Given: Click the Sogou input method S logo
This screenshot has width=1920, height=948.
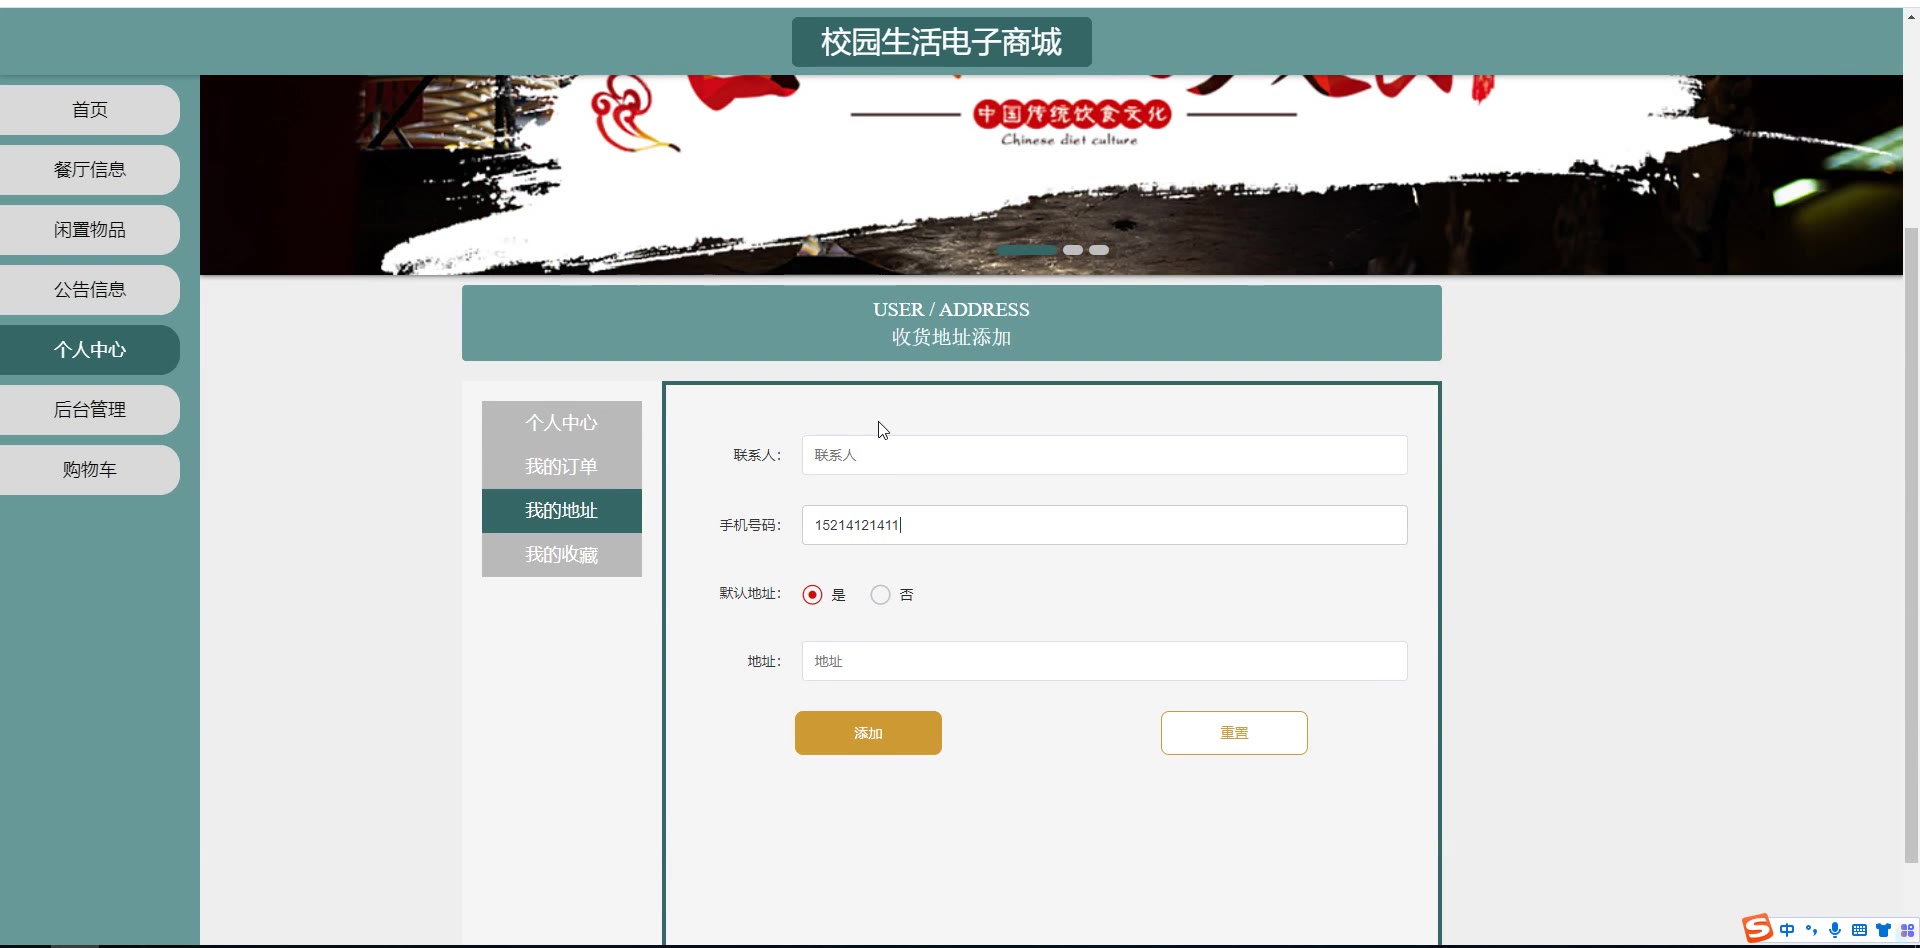Looking at the screenshot, I should [x=1757, y=929].
